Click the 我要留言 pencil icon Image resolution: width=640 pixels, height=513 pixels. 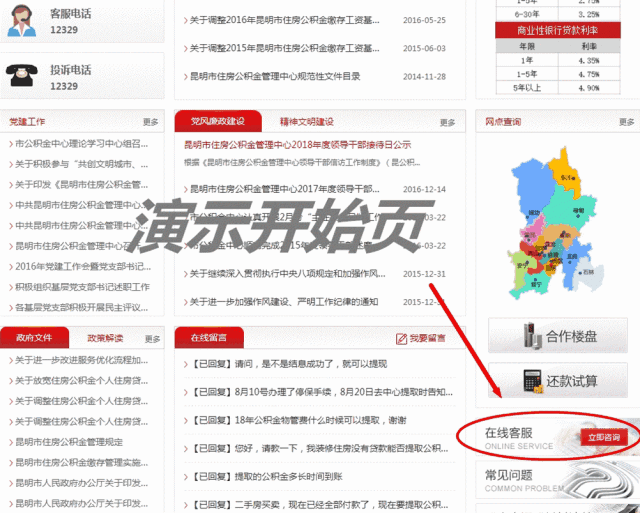(401, 338)
